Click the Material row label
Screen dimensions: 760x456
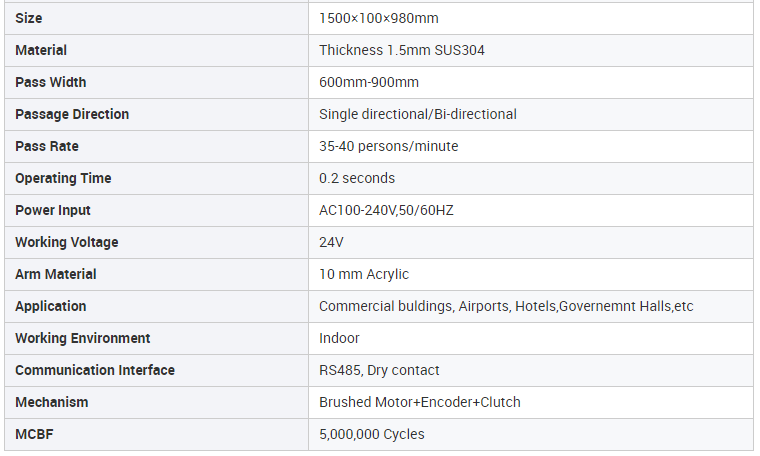point(41,50)
